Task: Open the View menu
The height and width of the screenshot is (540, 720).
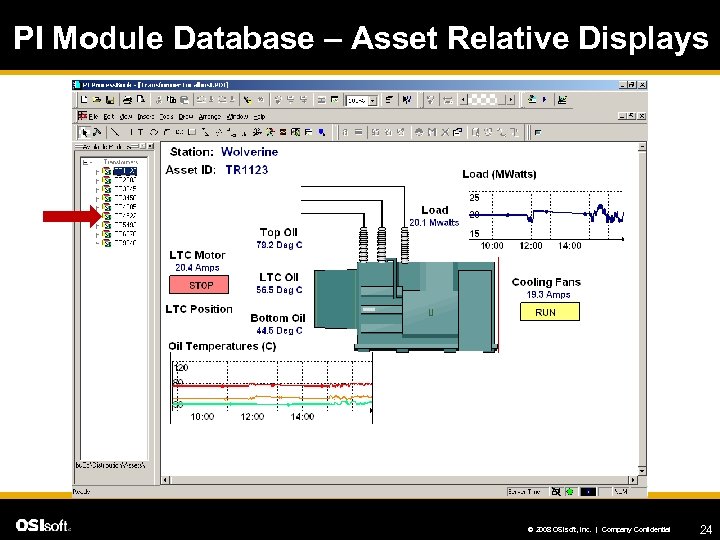Action: [x=126, y=117]
